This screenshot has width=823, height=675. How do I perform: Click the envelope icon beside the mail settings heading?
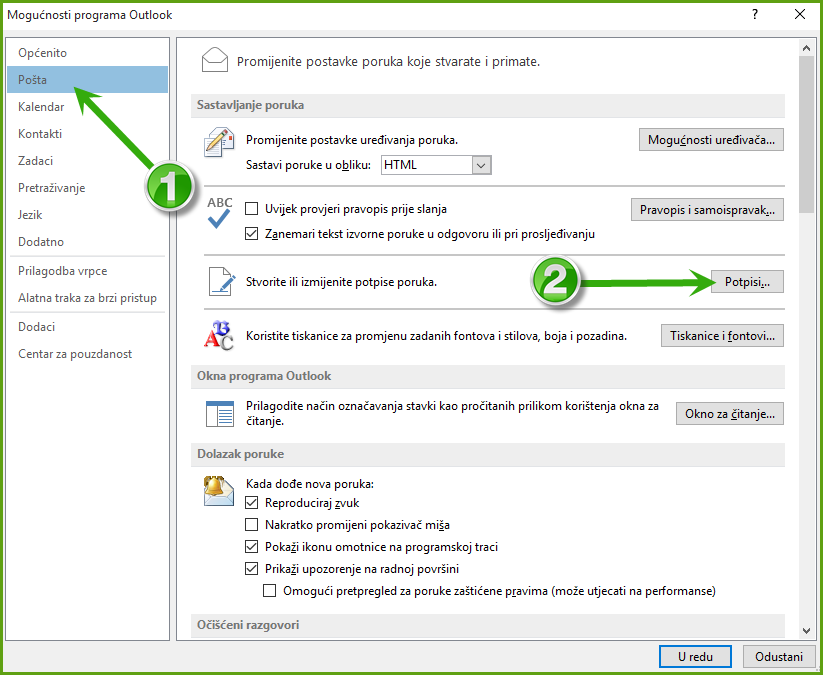click(x=215, y=60)
